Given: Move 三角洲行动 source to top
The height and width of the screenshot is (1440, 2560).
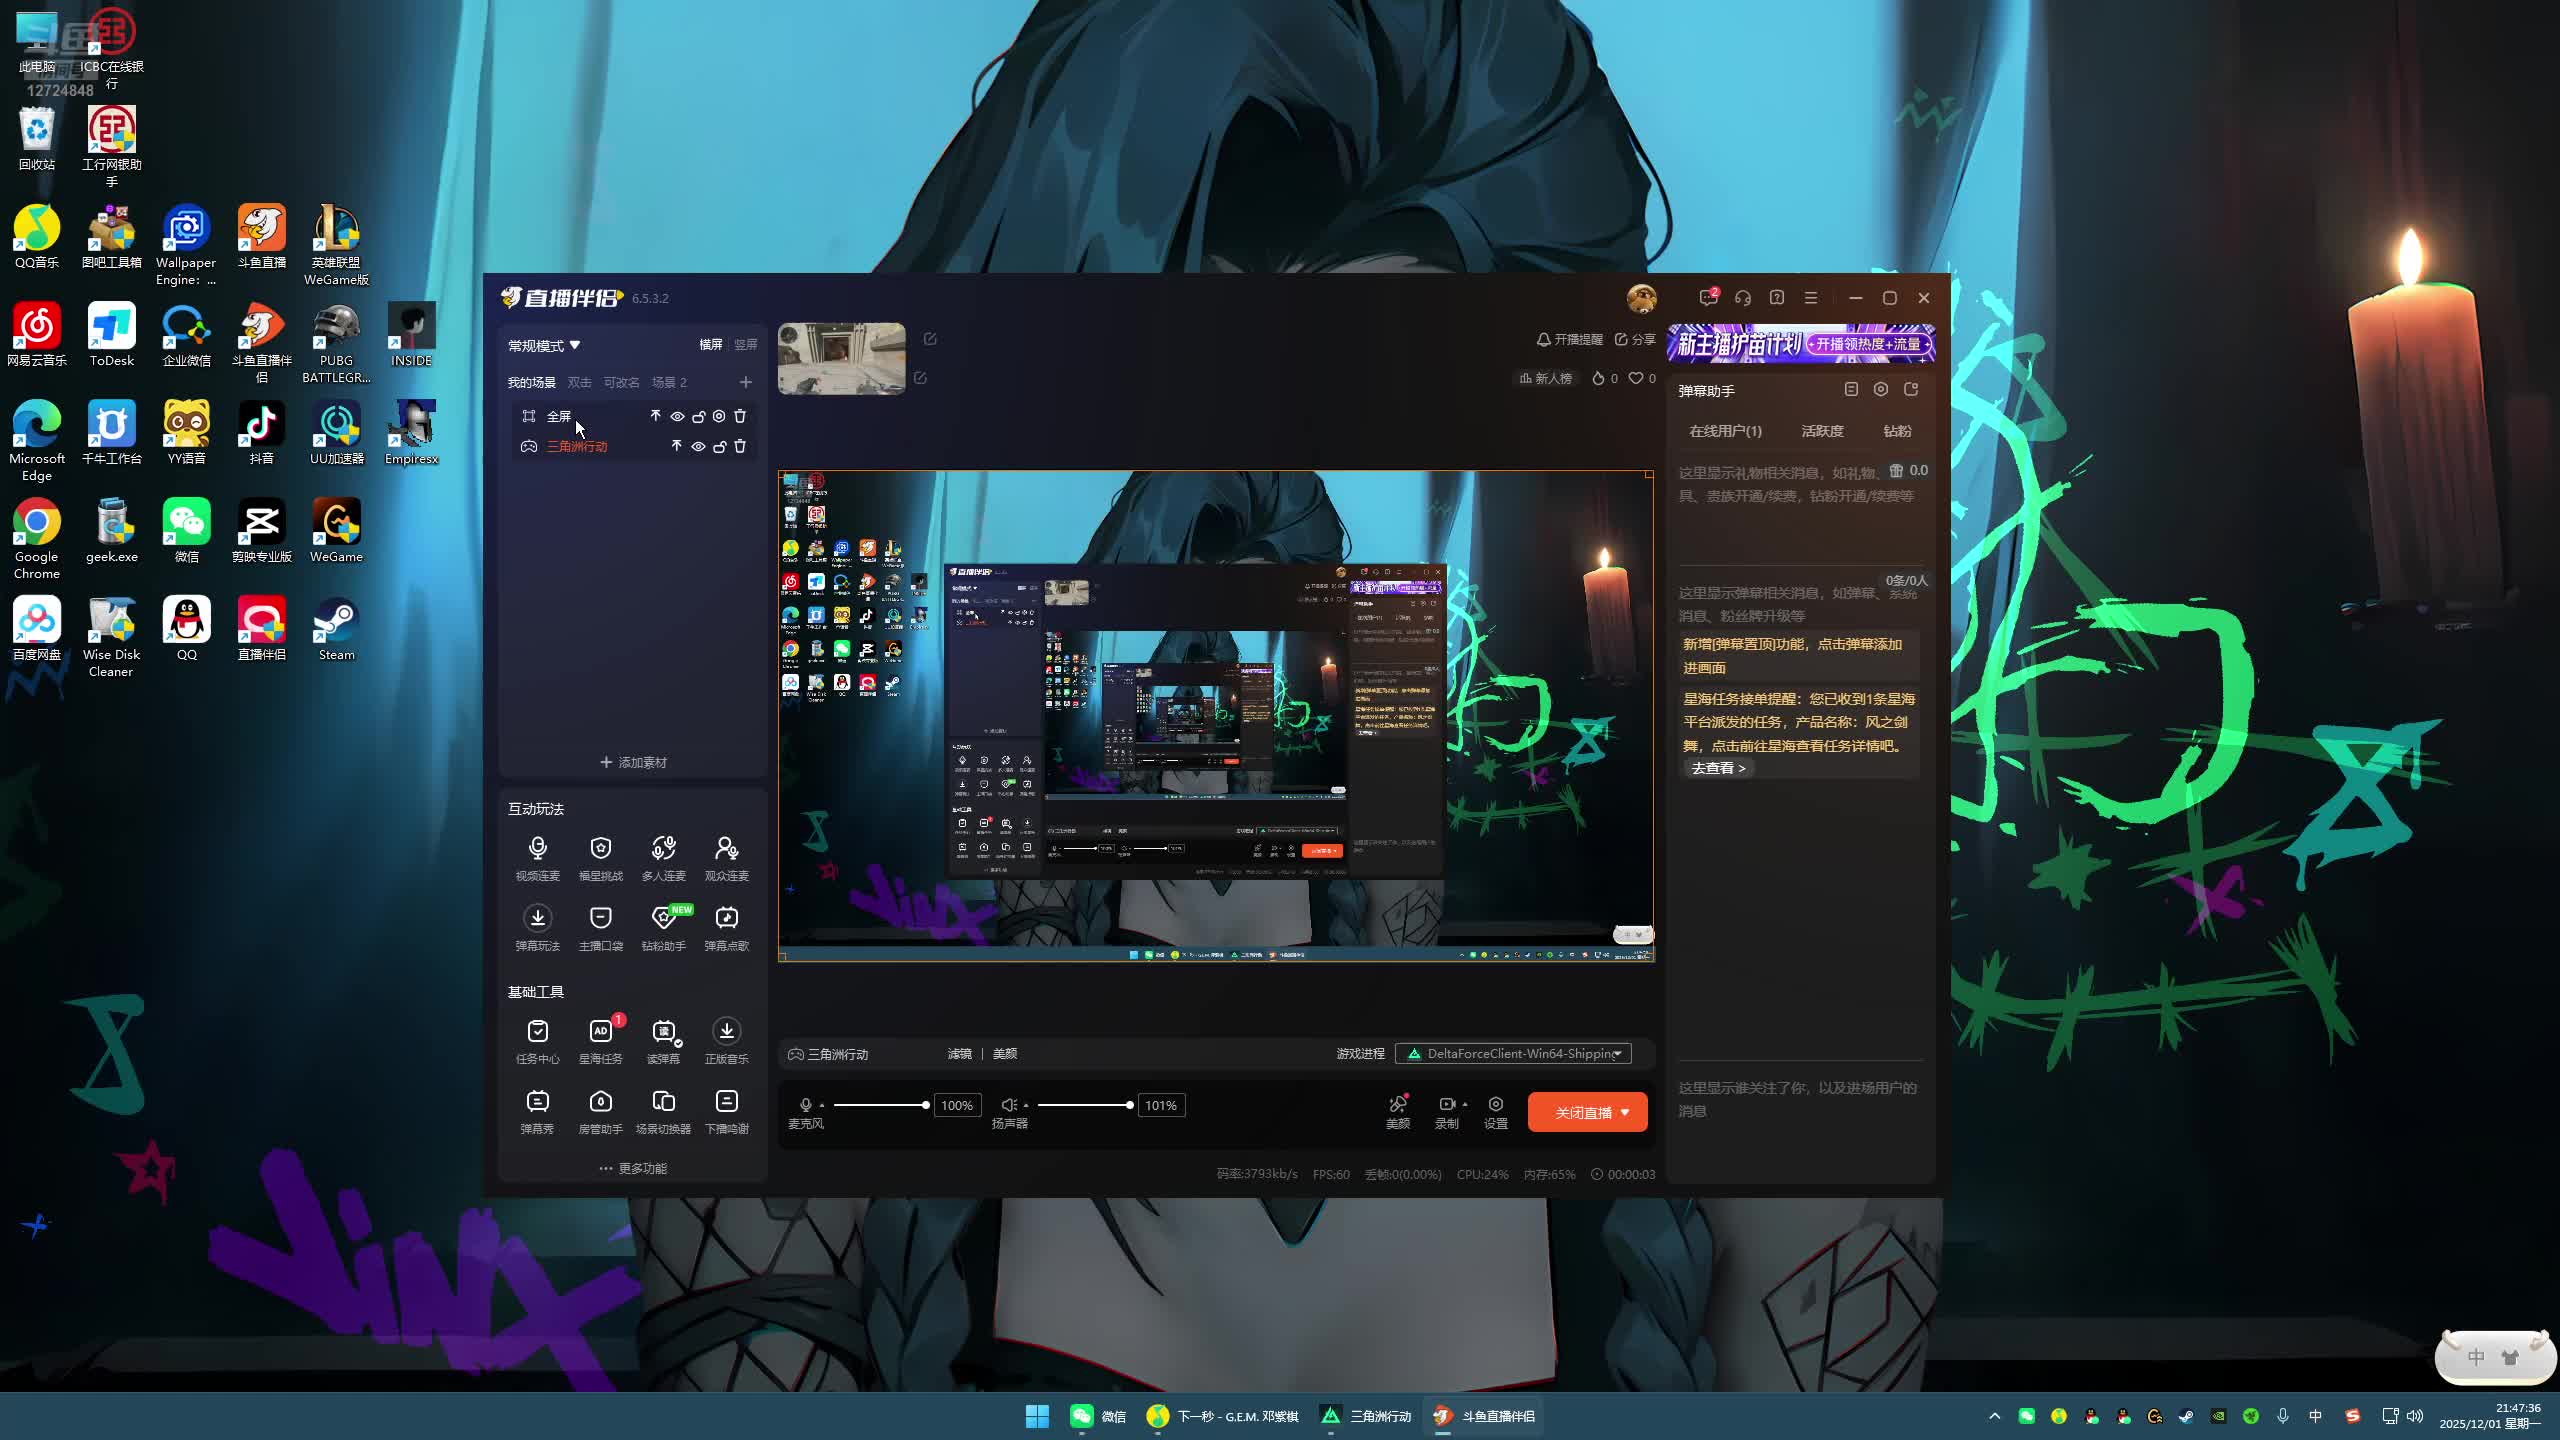Looking at the screenshot, I should pos(676,446).
